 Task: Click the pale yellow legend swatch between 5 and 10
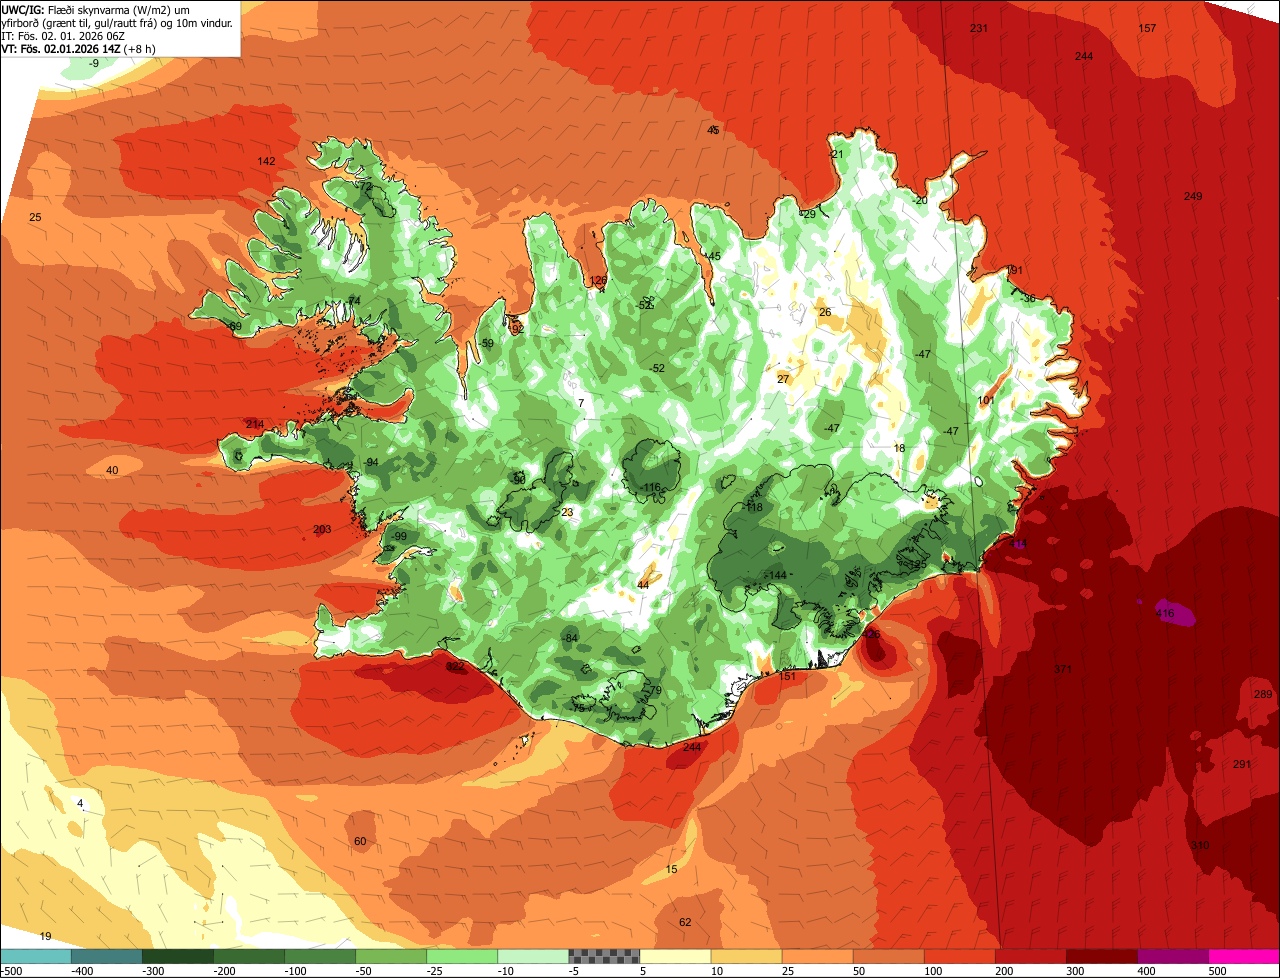675,956
